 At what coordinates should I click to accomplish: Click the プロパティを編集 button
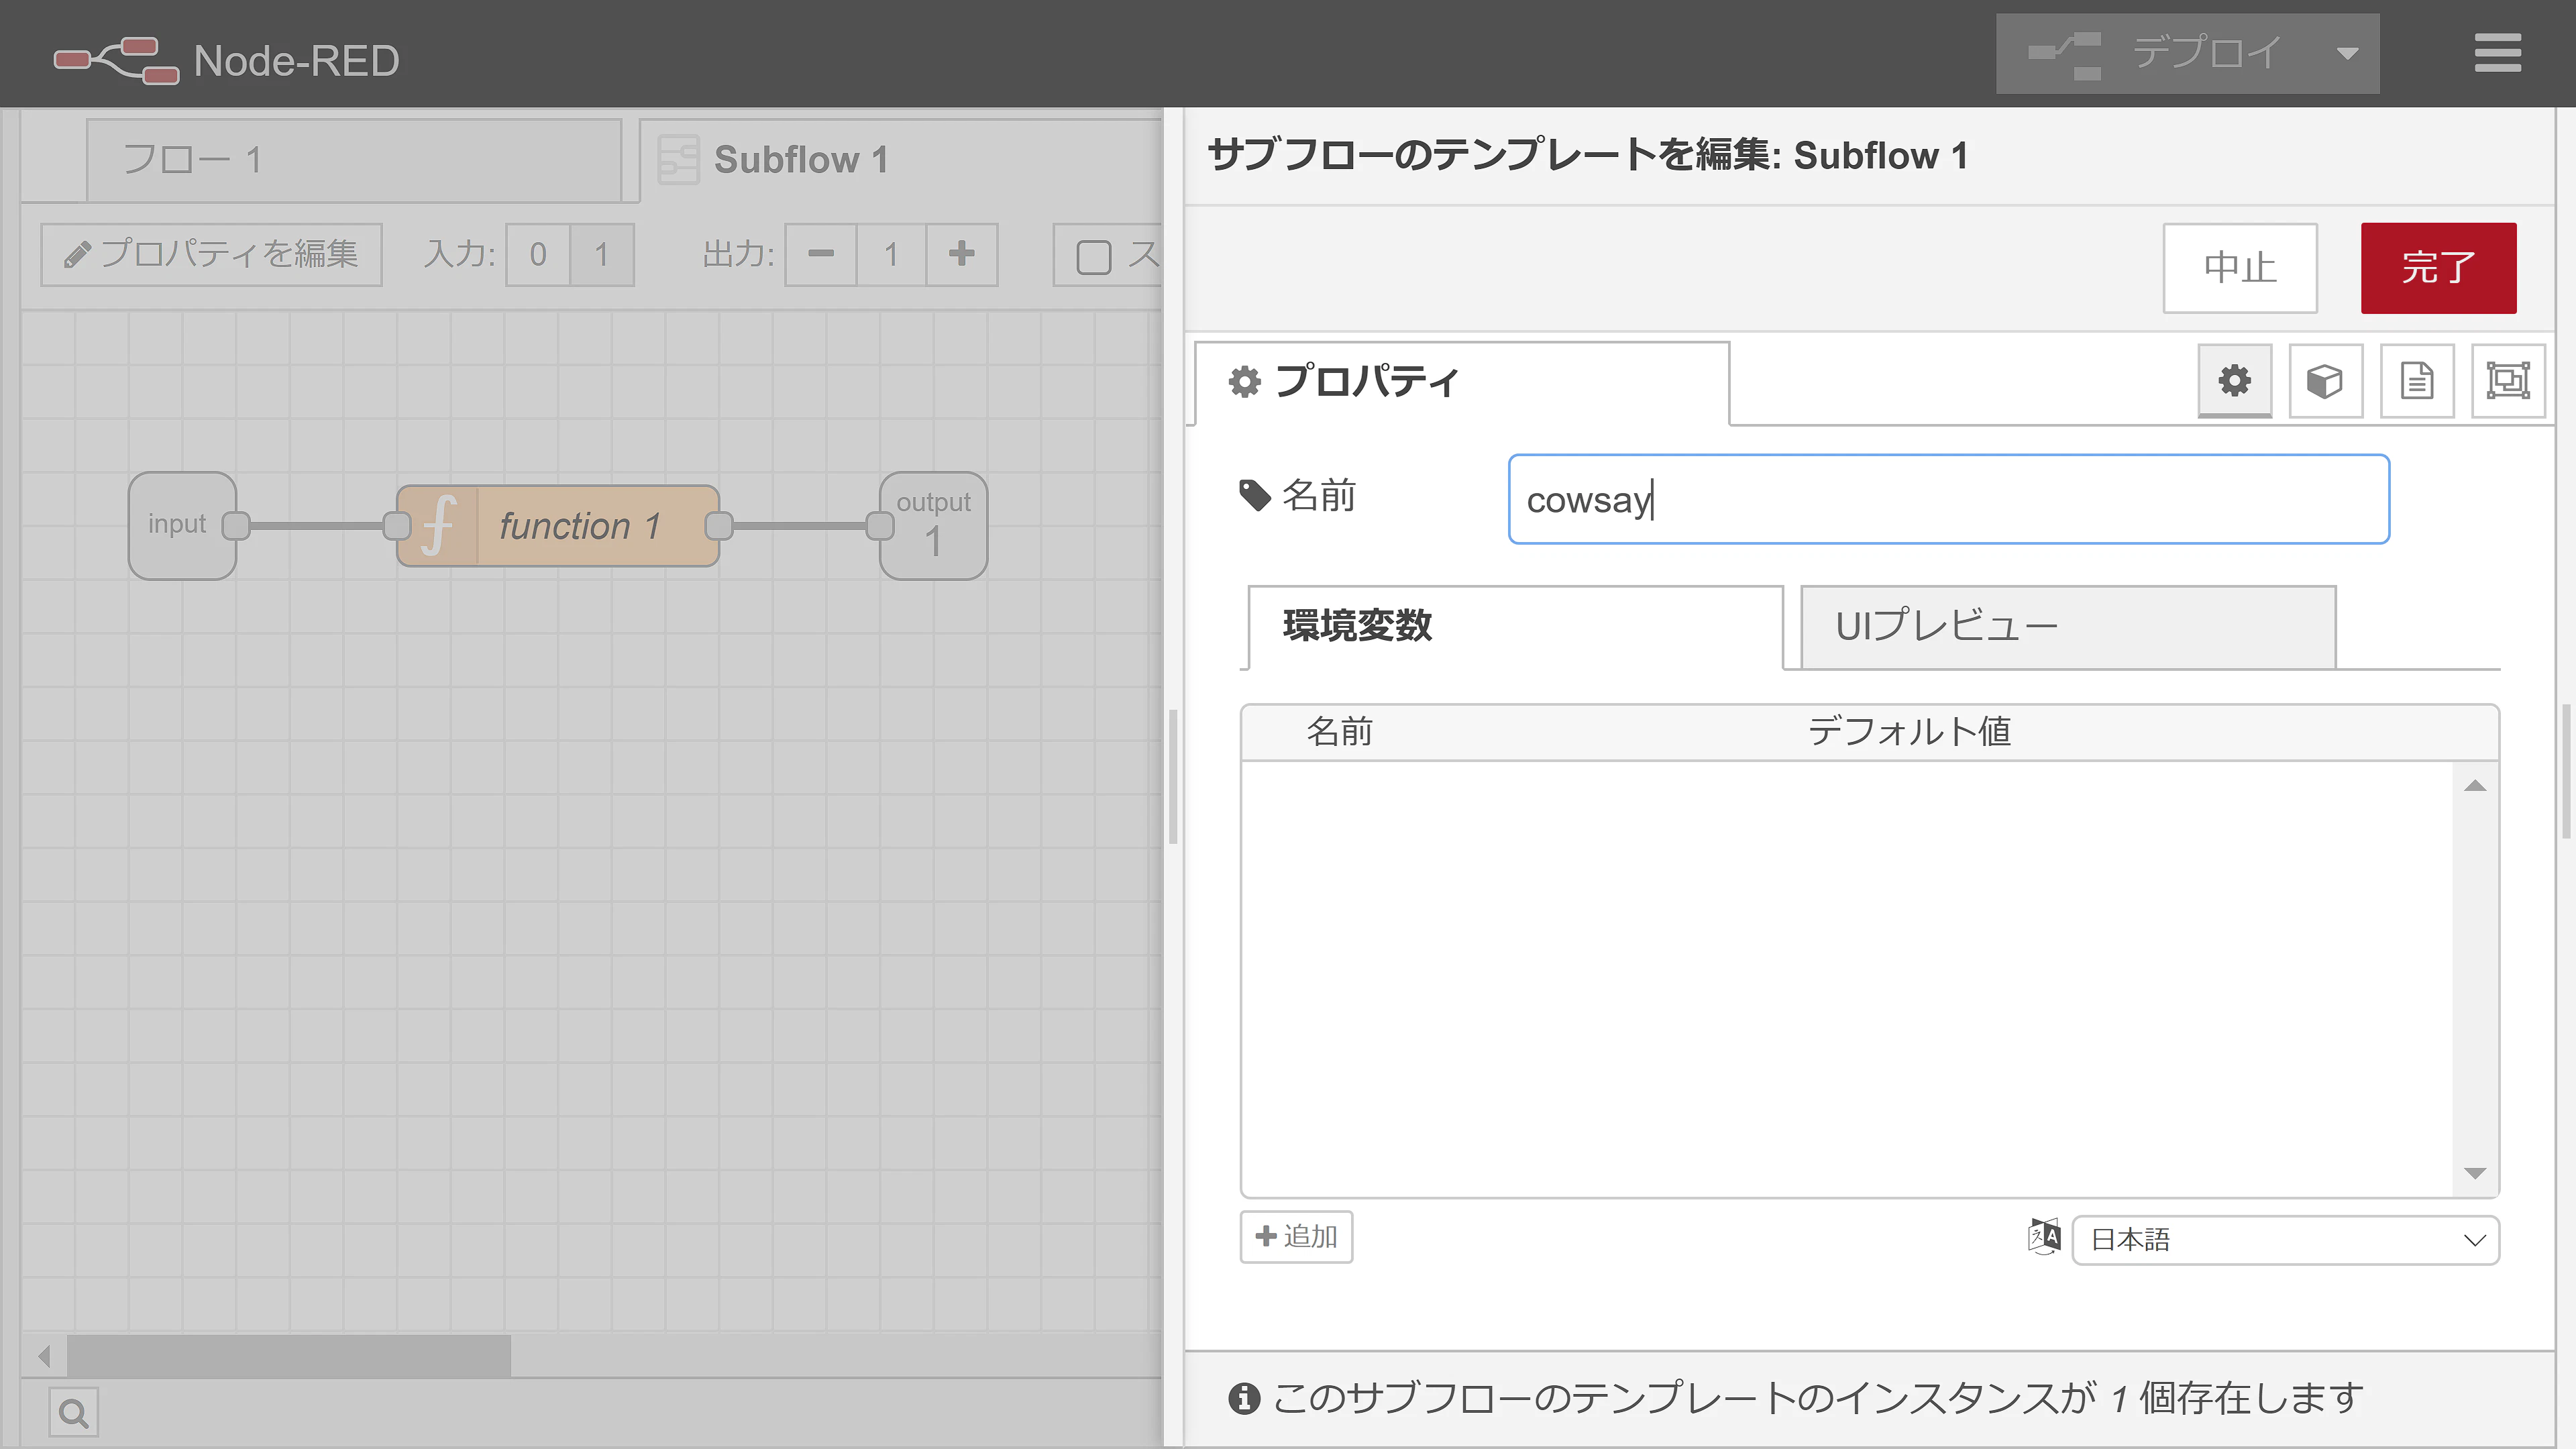point(211,254)
